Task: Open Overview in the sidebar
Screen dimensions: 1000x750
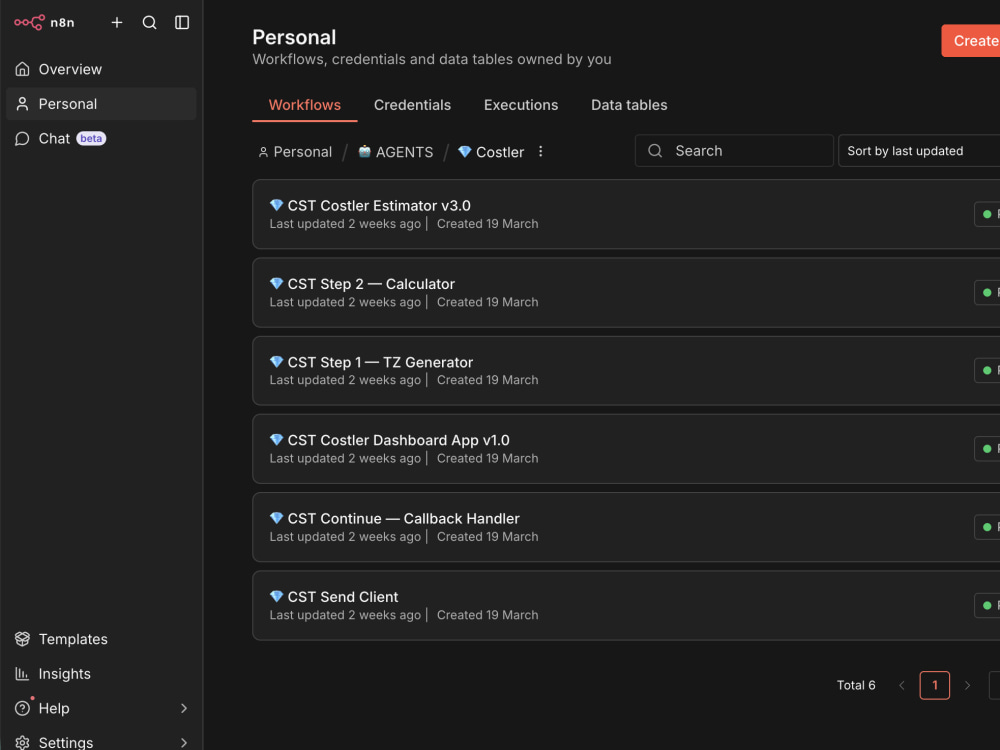Action: pyautogui.click(x=101, y=69)
